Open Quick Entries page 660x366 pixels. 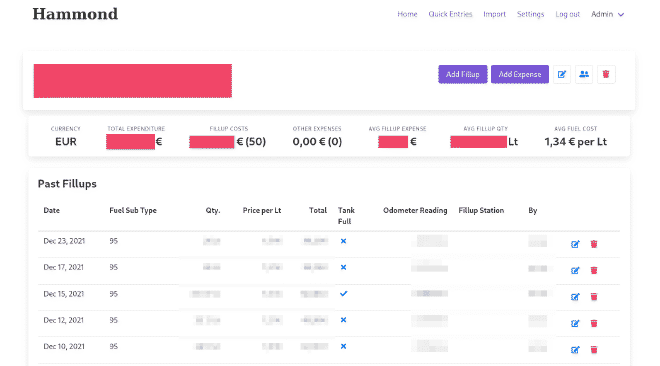(450, 14)
